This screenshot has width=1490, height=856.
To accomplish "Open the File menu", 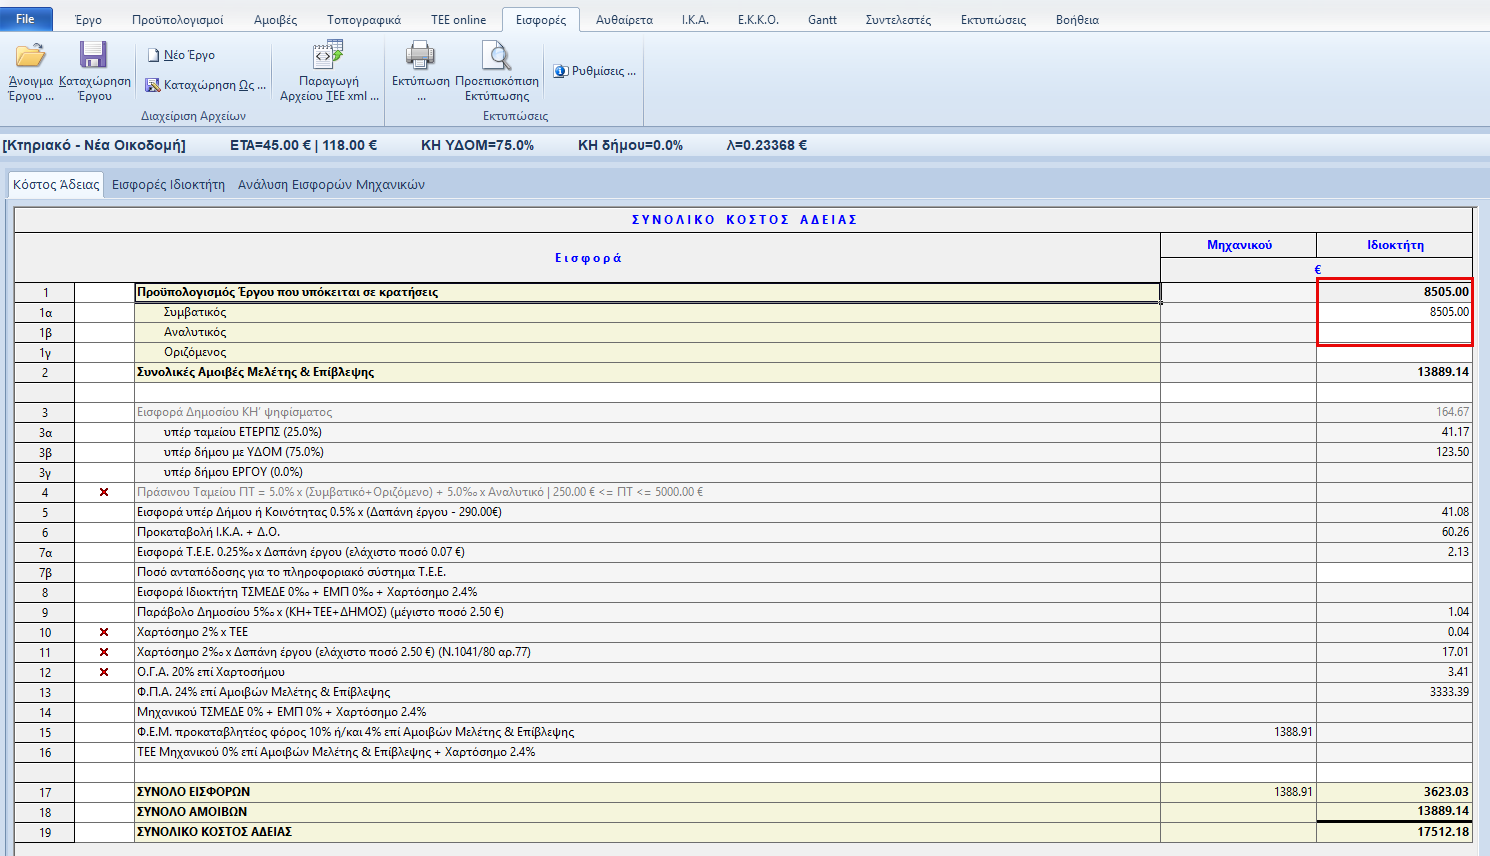I will click(26, 19).
